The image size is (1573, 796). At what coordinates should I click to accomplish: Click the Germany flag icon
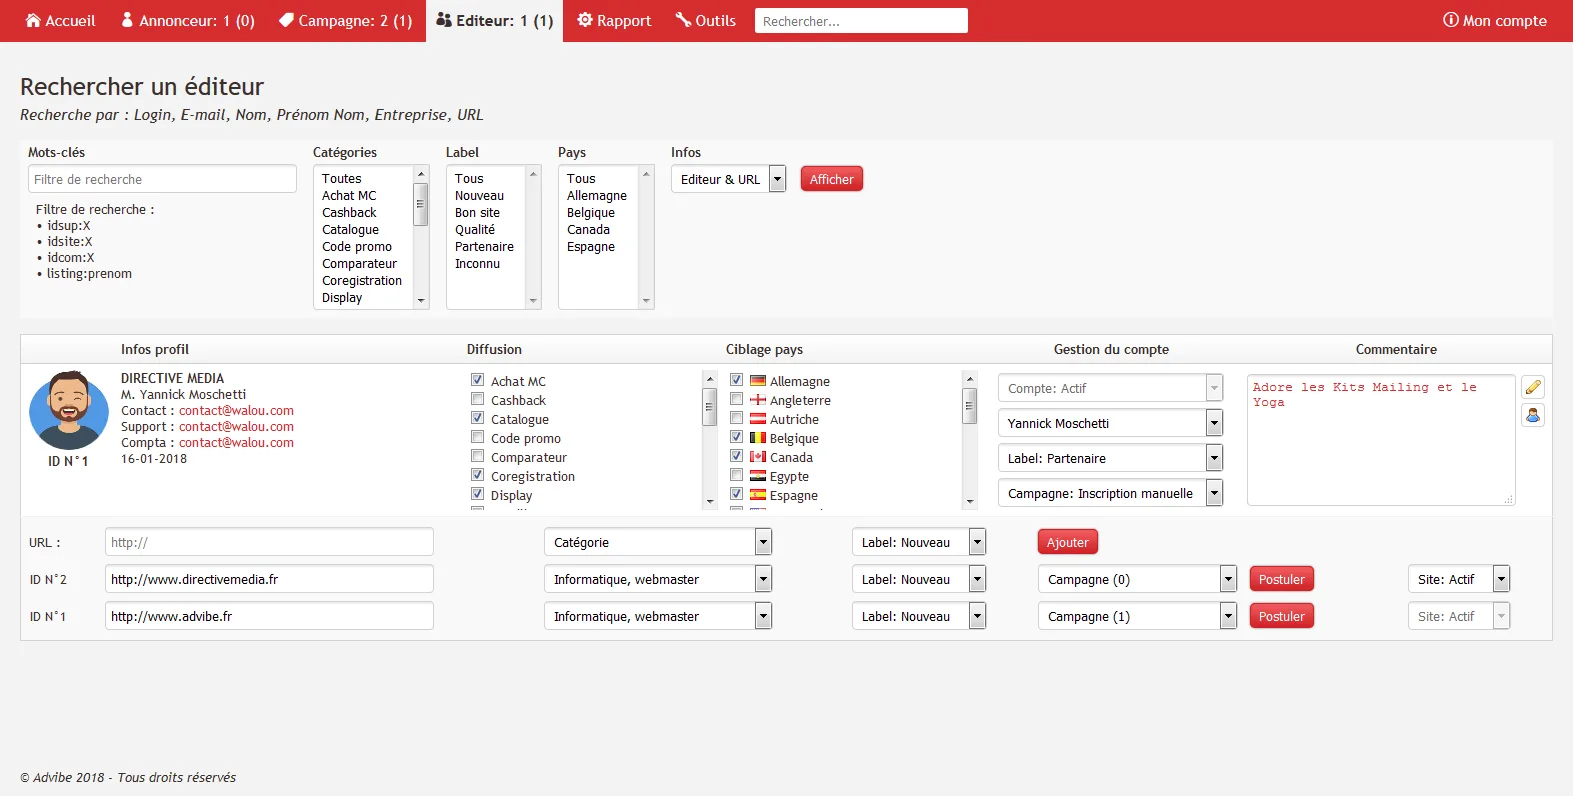click(758, 381)
